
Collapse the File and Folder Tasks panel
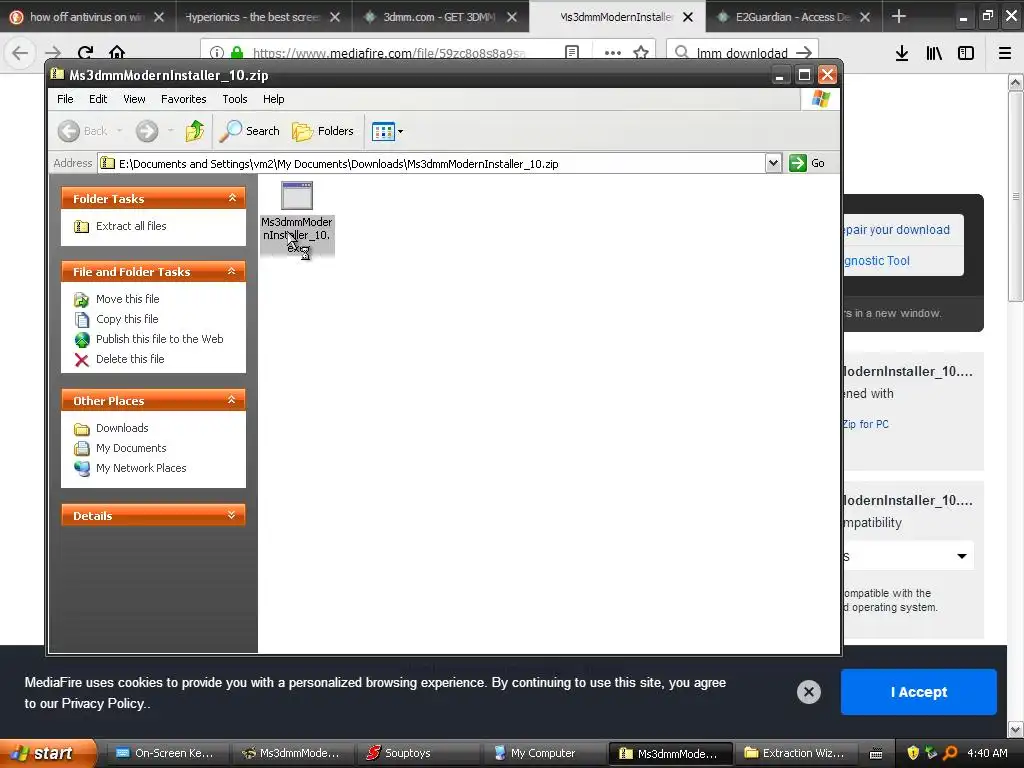pyautogui.click(x=232, y=271)
